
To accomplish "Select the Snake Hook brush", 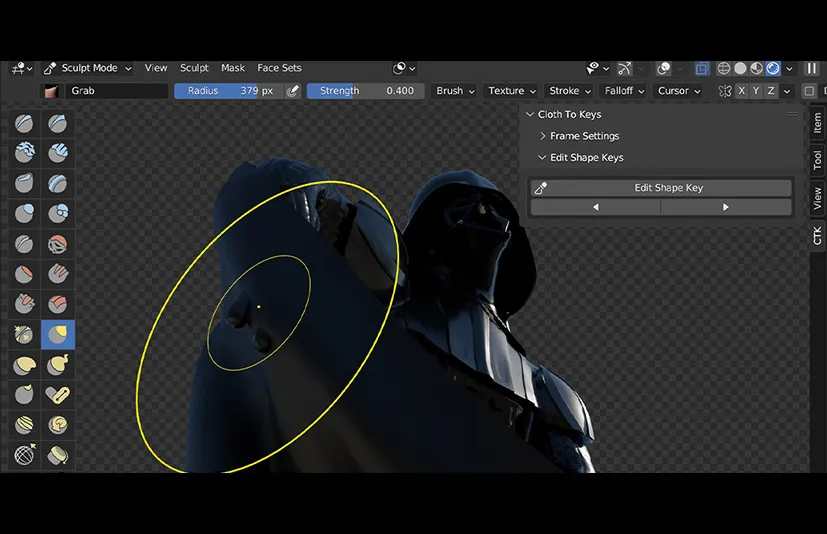I will tap(57, 365).
